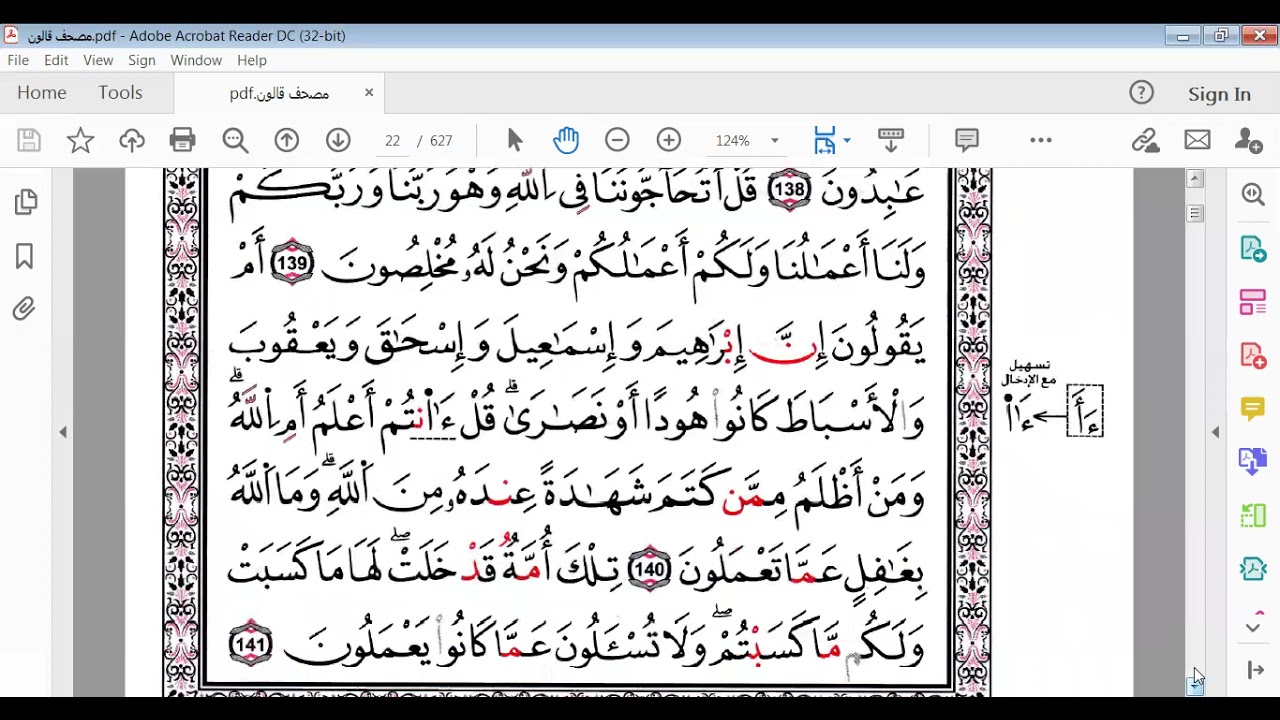Open the green Compress PDF tool
The width and height of the screenshot is (1280, 720).
click(x=1253, y=515)
